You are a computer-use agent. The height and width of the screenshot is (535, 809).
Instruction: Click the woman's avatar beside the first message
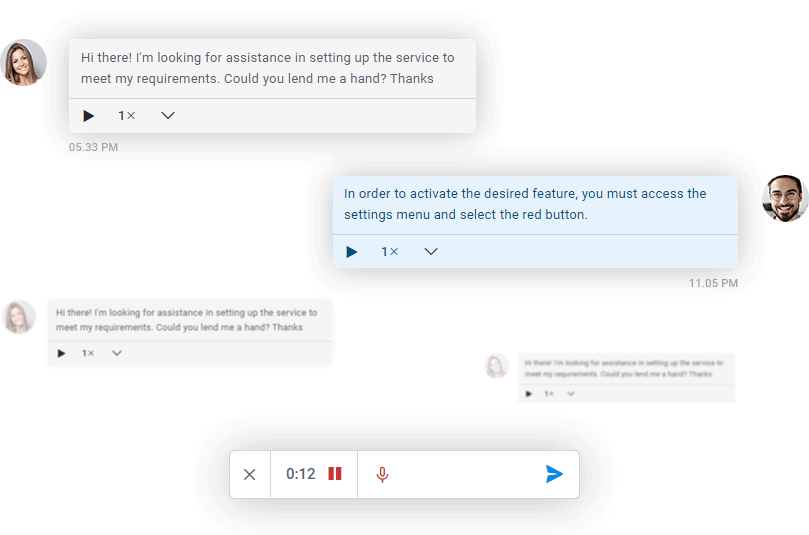coord(24,63)
